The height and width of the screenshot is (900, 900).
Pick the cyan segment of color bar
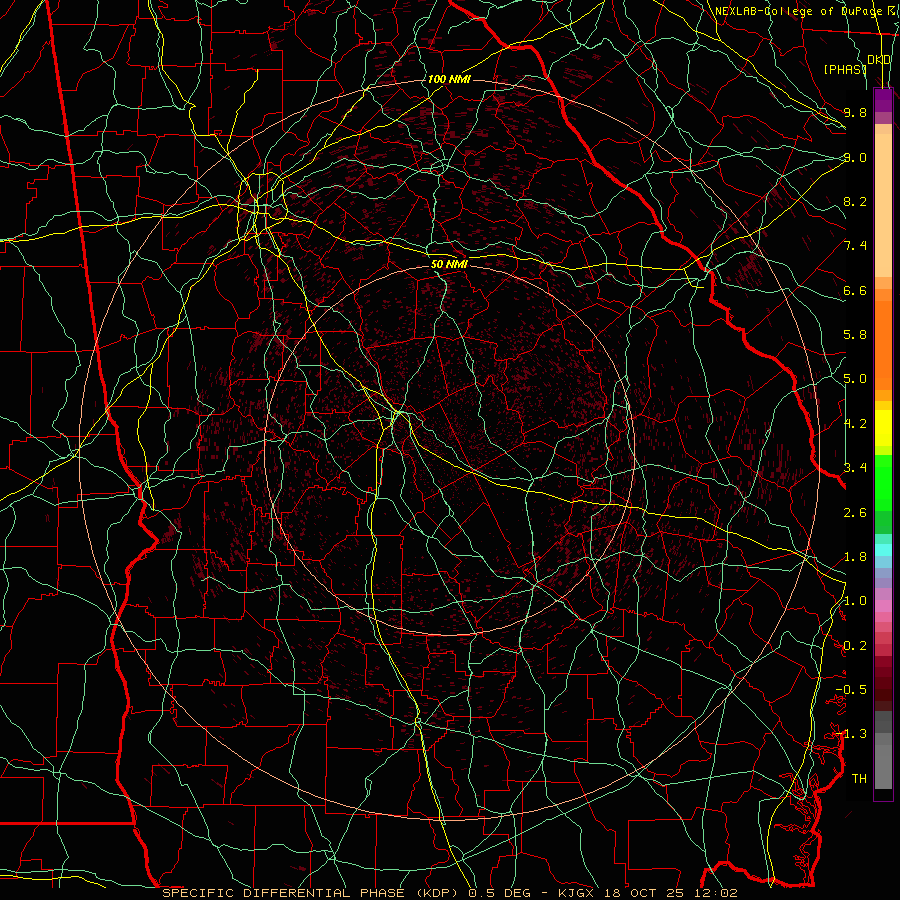883,550
